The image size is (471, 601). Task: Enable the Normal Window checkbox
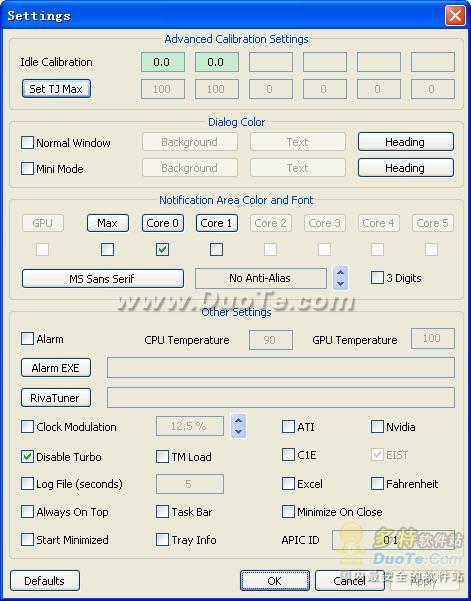click(27, 143)
